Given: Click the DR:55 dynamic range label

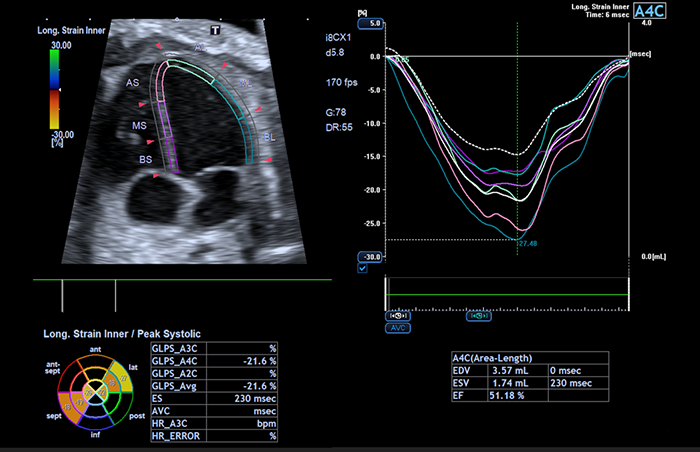Looking at the screenshot, I should coord(339,127).
